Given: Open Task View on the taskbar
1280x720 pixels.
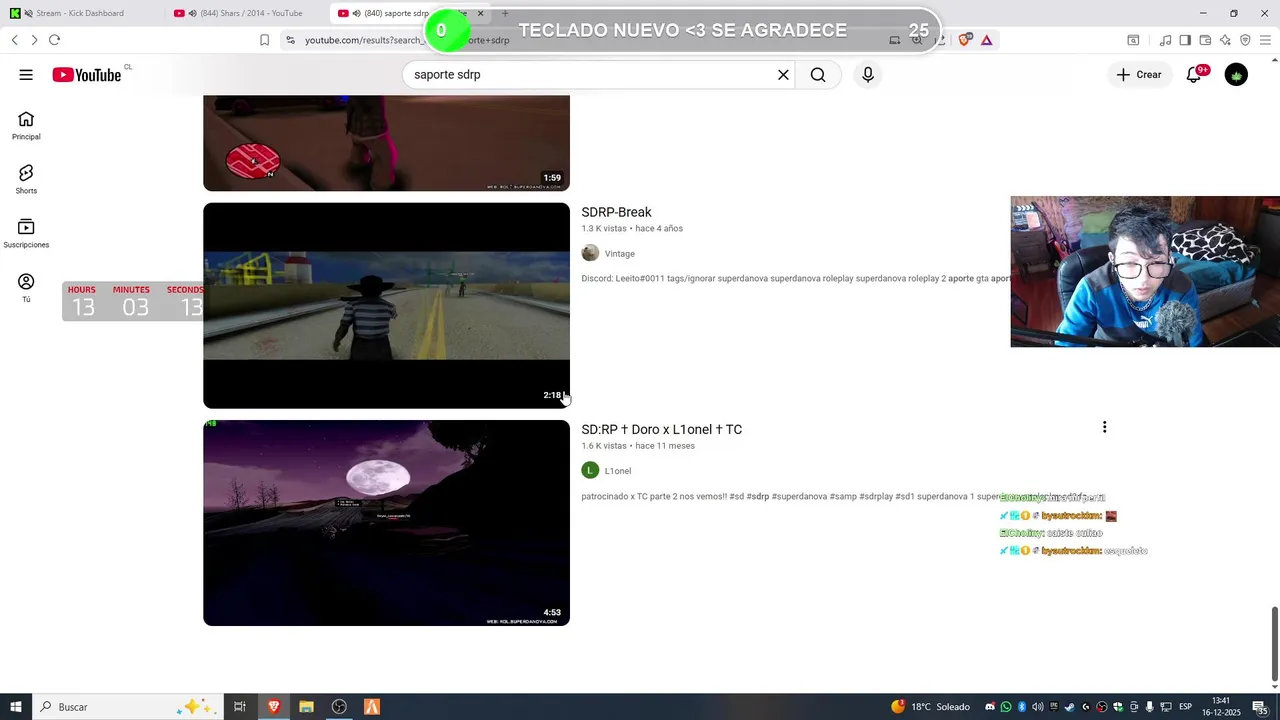Looking at the screenshot, I should [x=240, y=707].
